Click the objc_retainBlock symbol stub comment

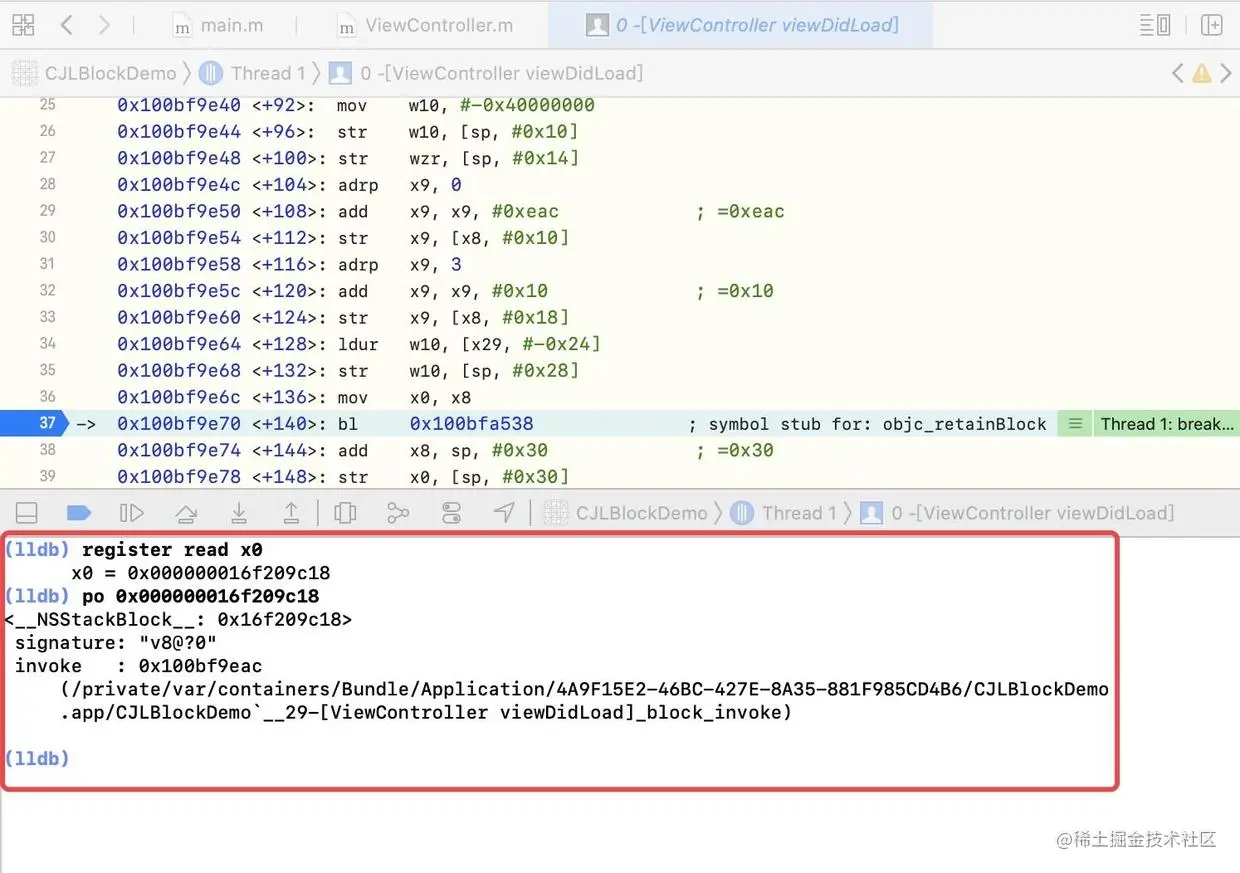tap(867, 424)
